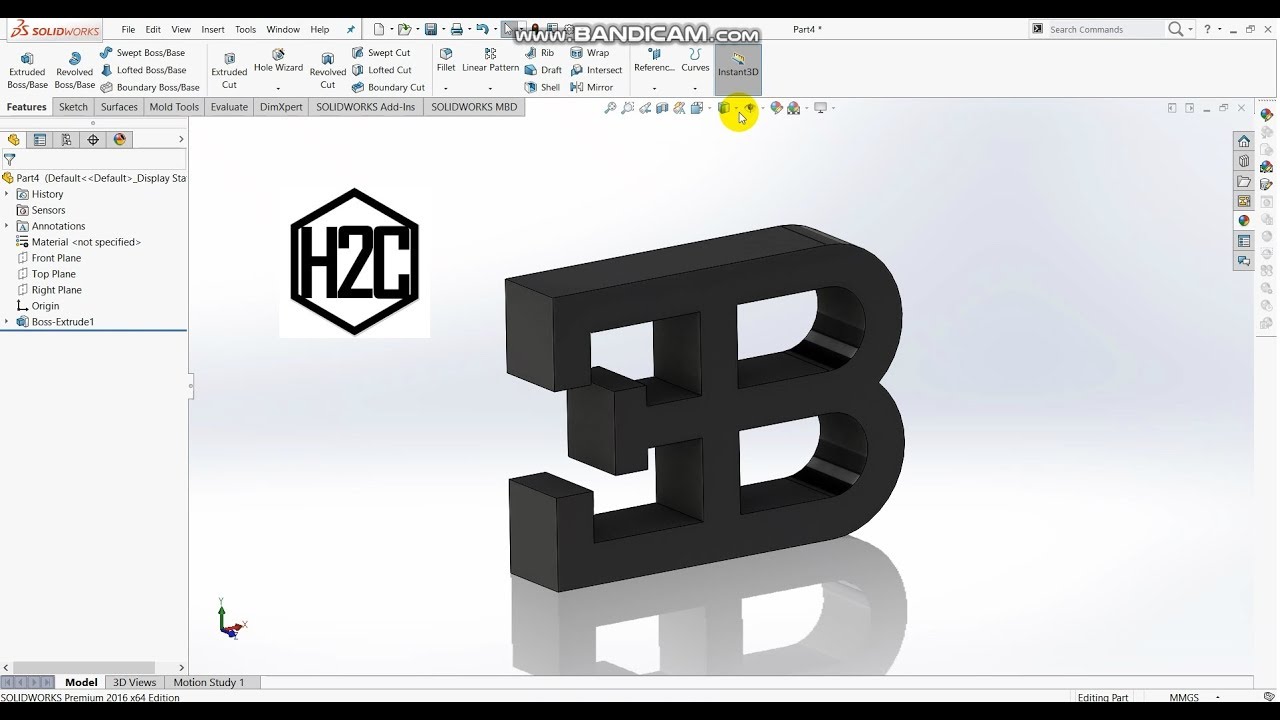Expand the History folder
This screenshot has width=1280, height=720.
(x=6, y=194)
